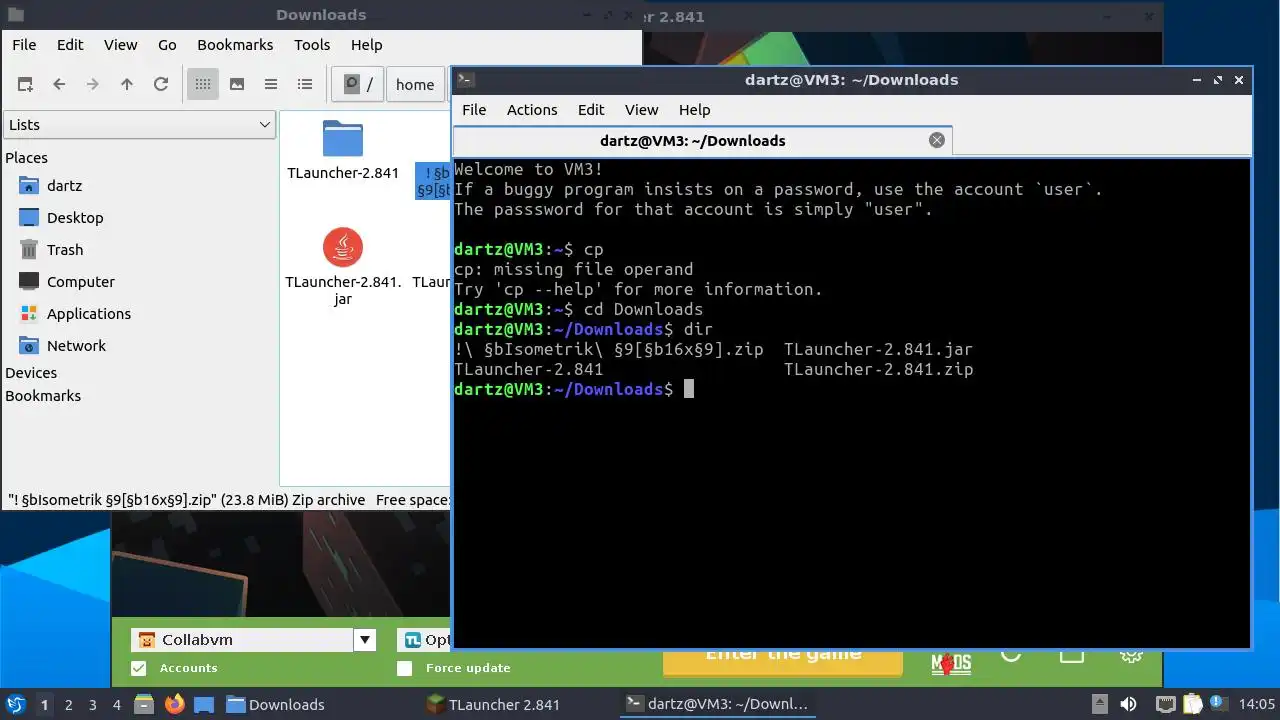Switch to workspace 1
The height and width of the screenshot is (720, 1280).
pyautogui.click(x=44, y=705)
